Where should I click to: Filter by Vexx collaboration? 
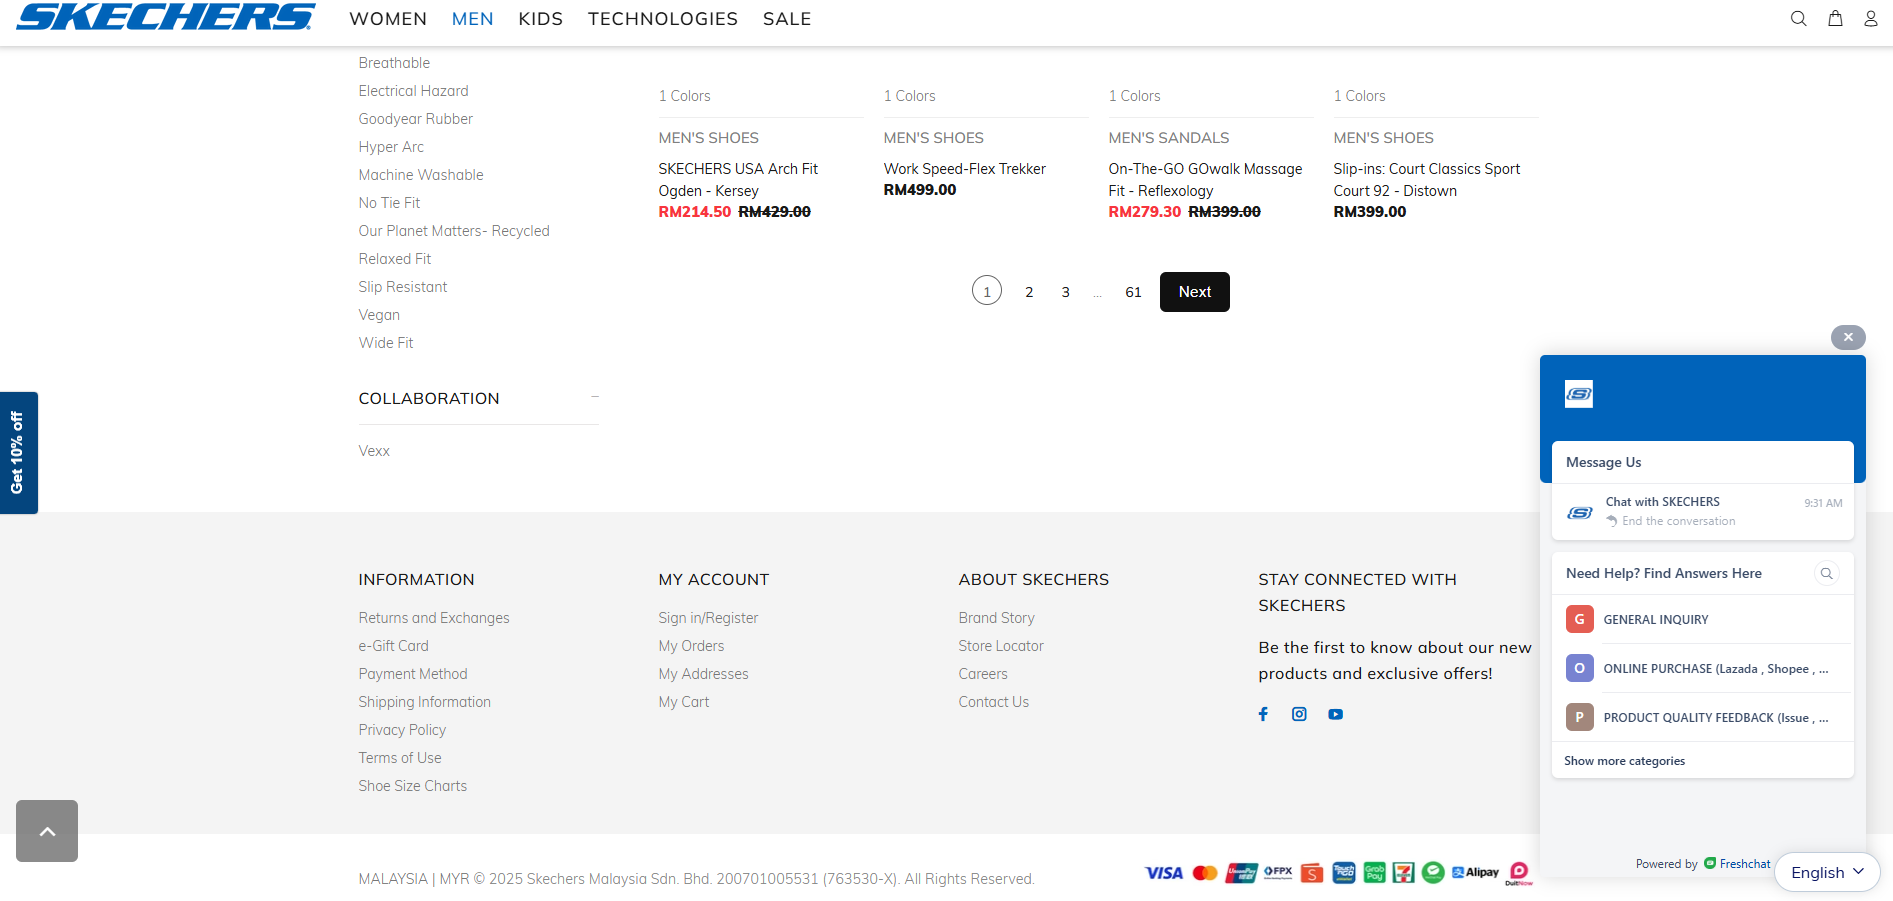tap(374, 451)
